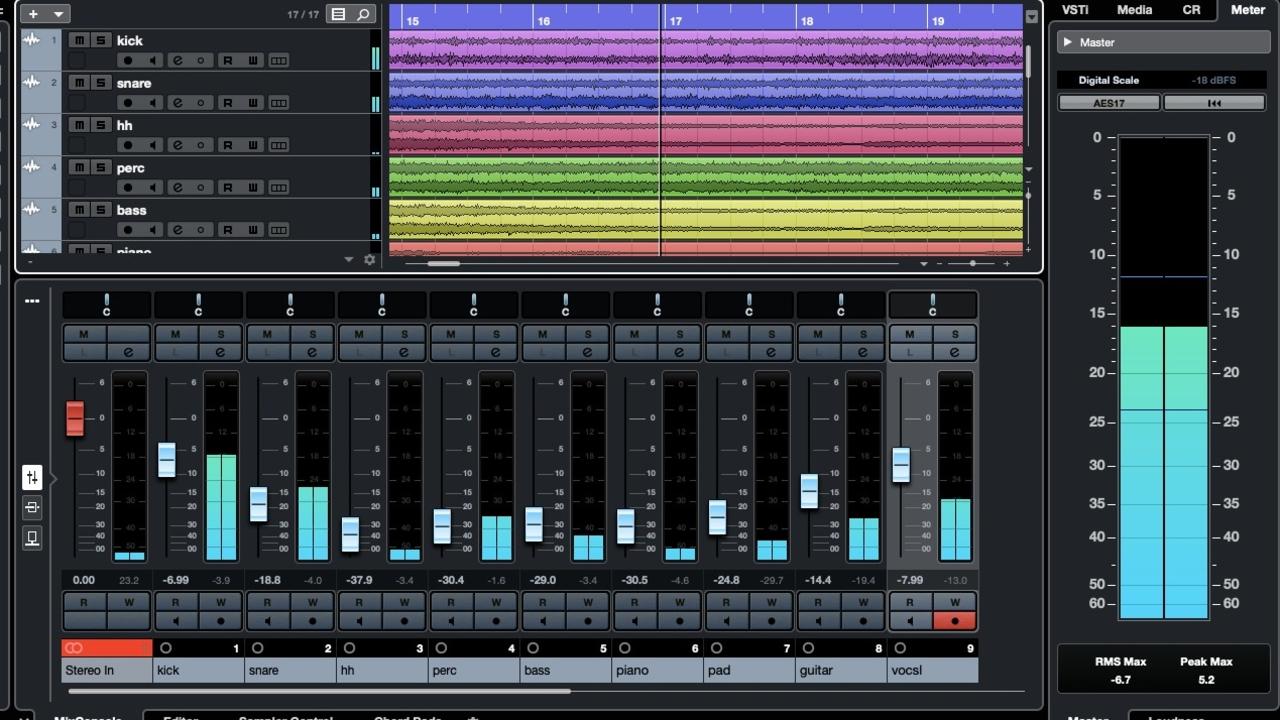This screenshot has width=1280, height=720.
Task: Click the add track plus button
Action: coord(33,14)
